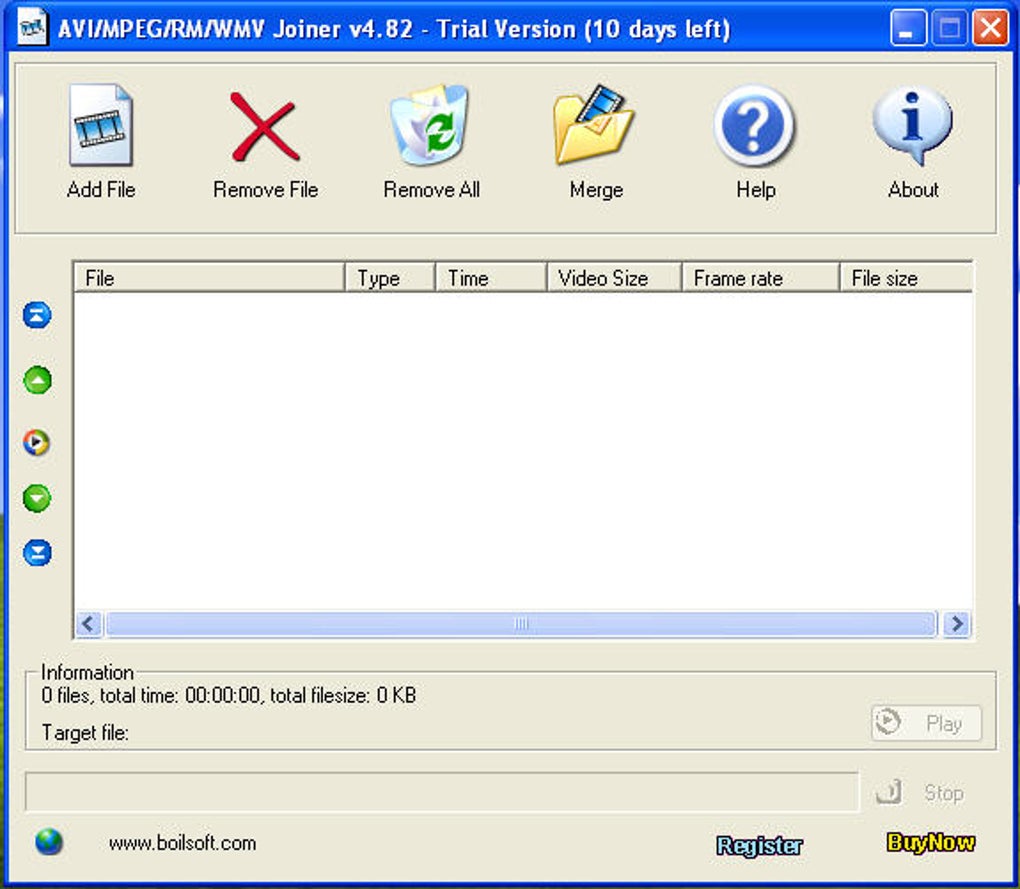This screenshot has height=889, width=1020.
Task: Preview file with the media player icon
Action: tap(36, 442)
